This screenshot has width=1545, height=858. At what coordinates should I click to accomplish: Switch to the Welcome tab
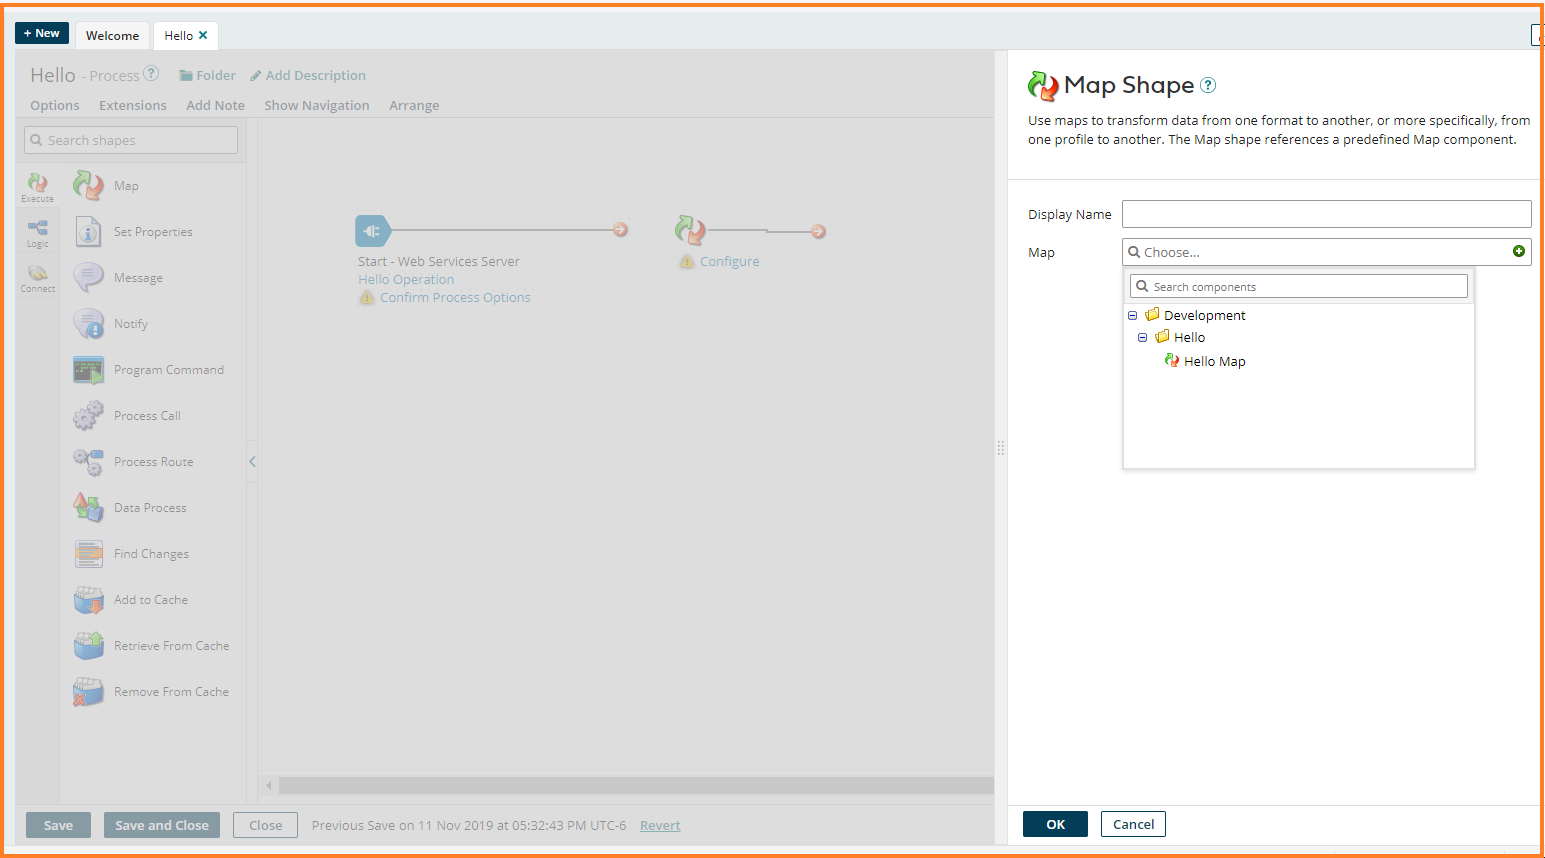tap(112, 35)
